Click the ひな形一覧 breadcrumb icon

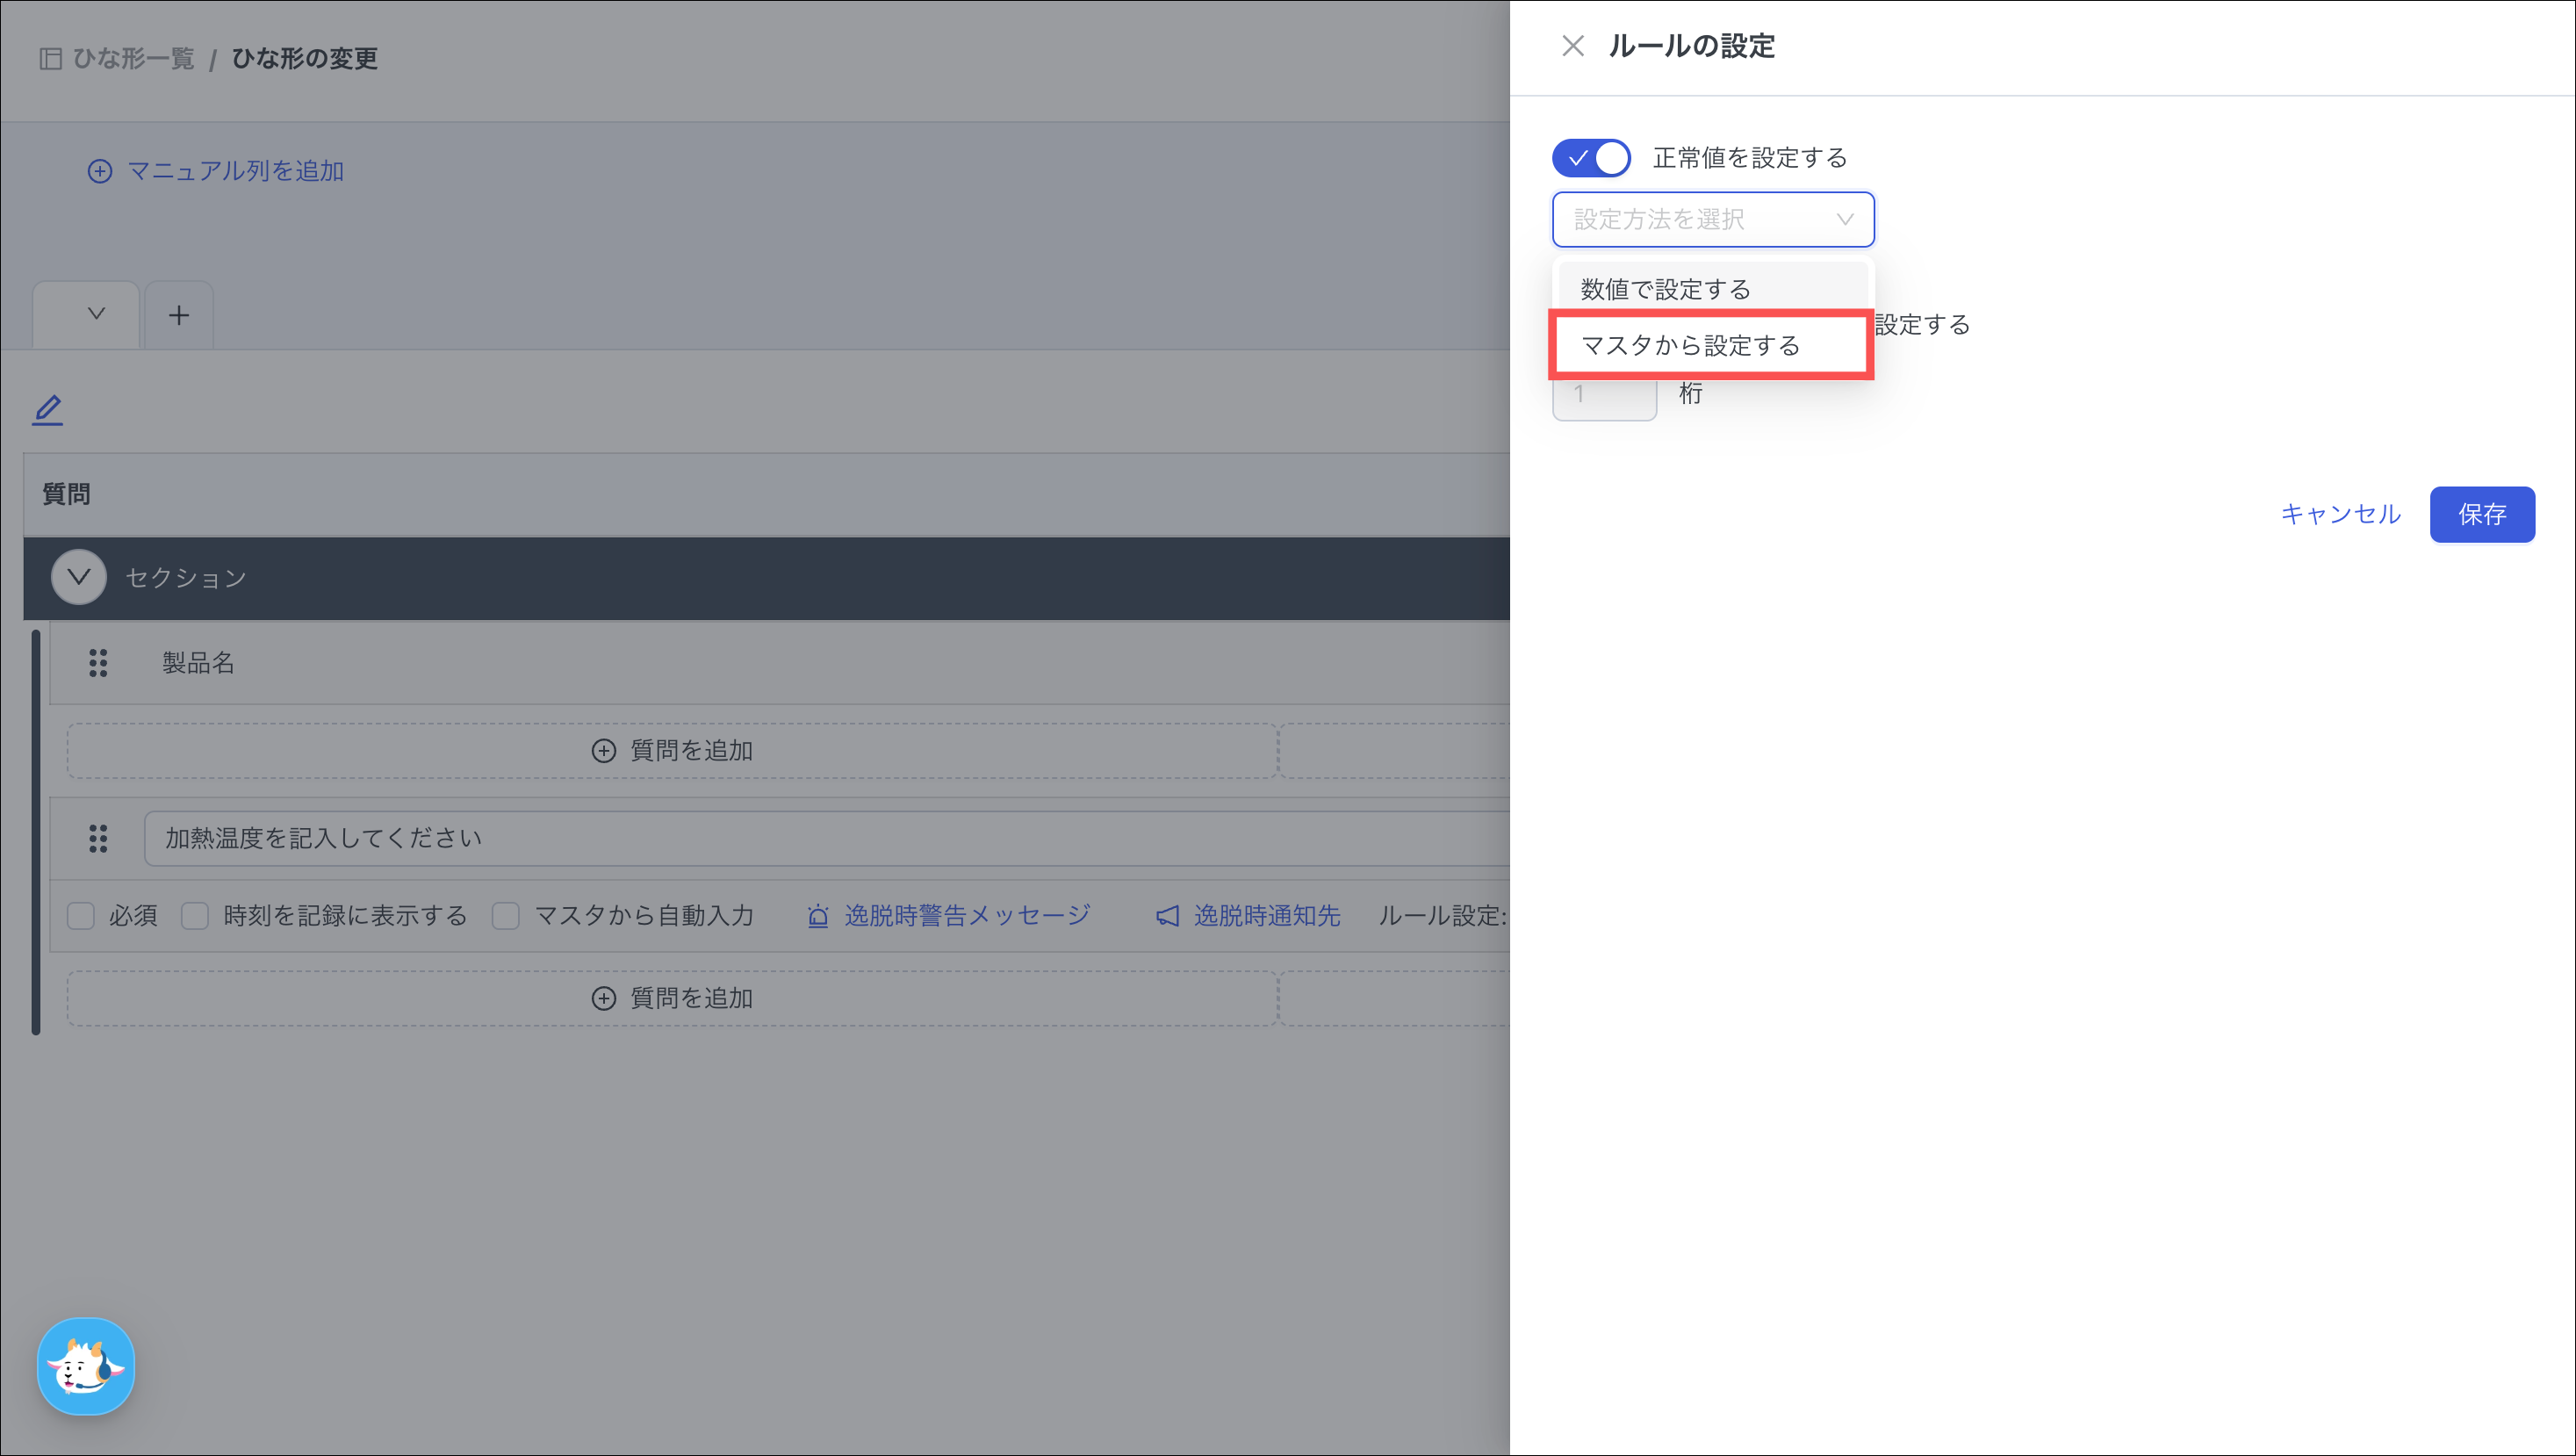[x=50, y=59]
